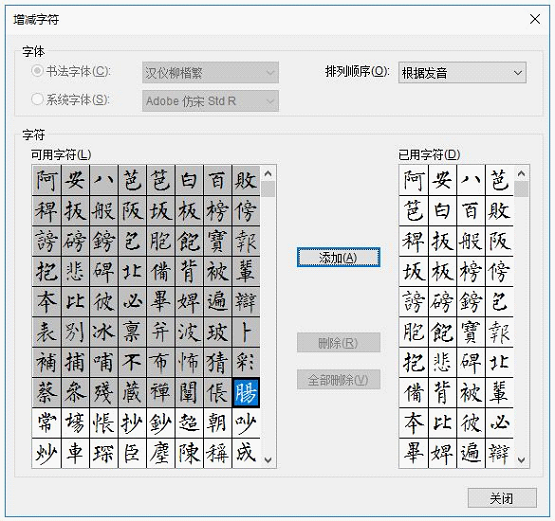
Task: Click the 添加(A) button
Action: [x=338, y=257]
